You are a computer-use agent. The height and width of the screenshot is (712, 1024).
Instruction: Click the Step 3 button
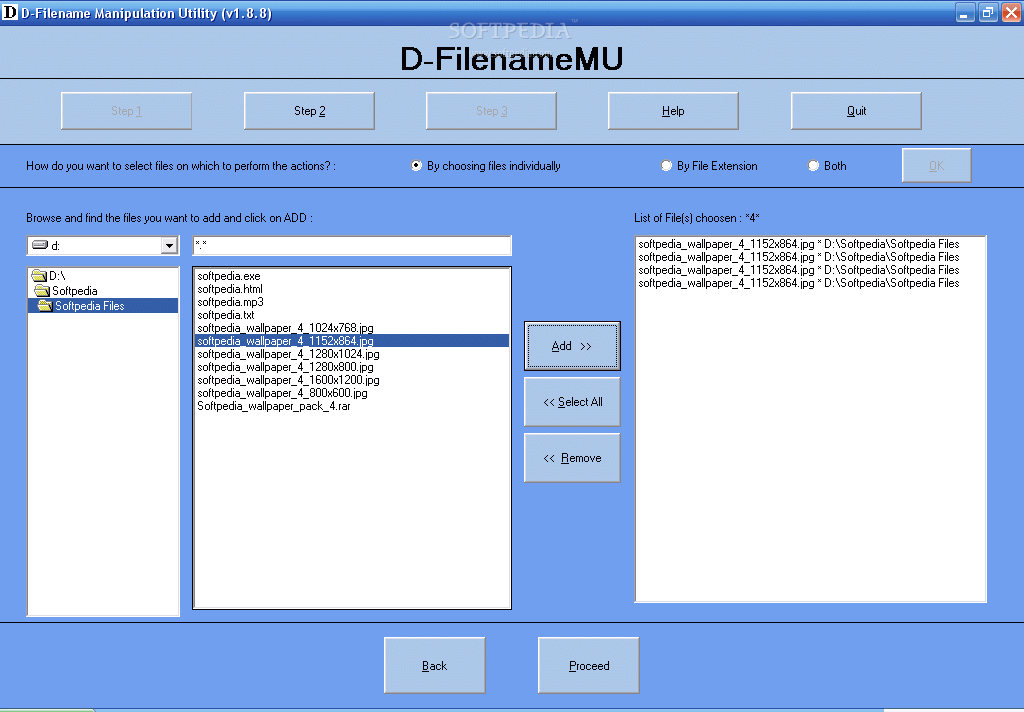point(491,111)
